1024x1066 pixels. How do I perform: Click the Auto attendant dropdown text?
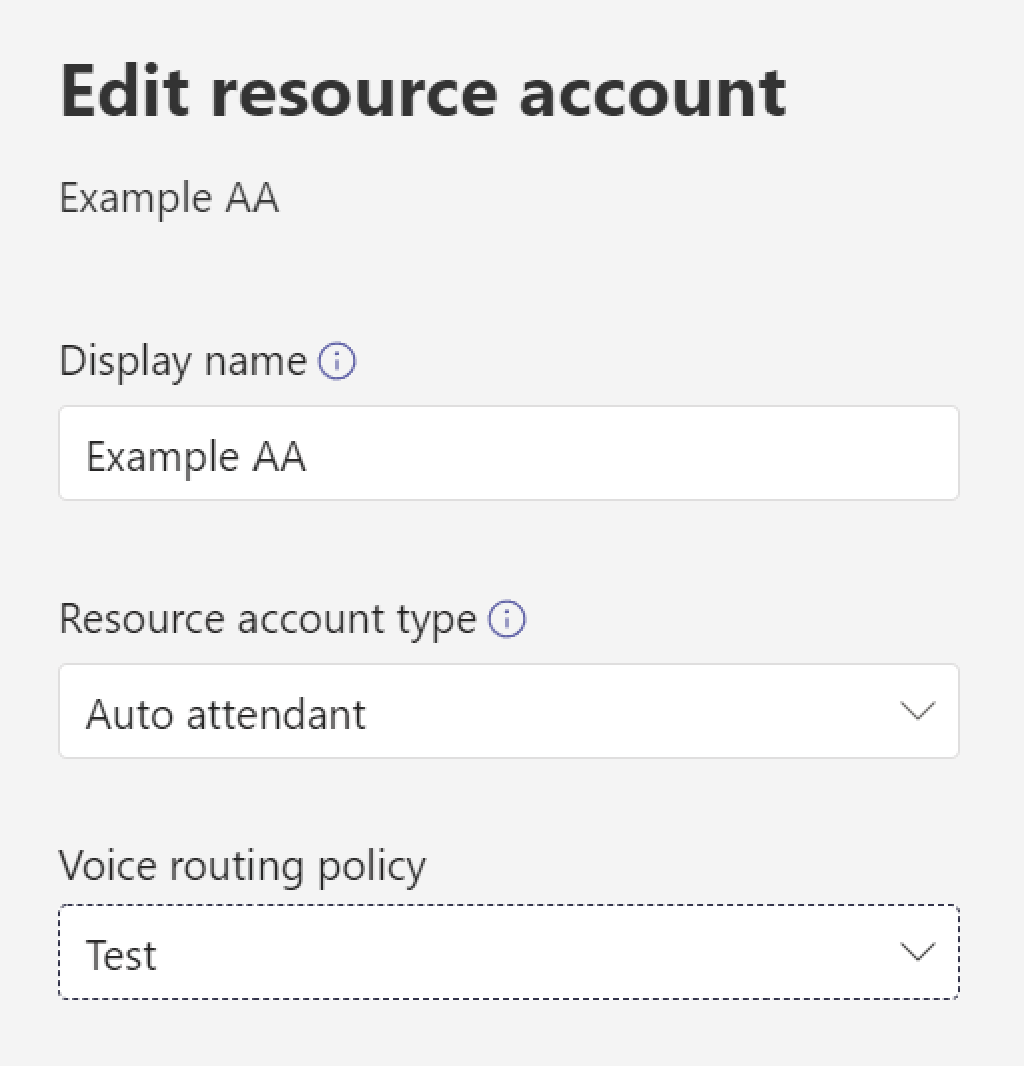coord(226,713)
